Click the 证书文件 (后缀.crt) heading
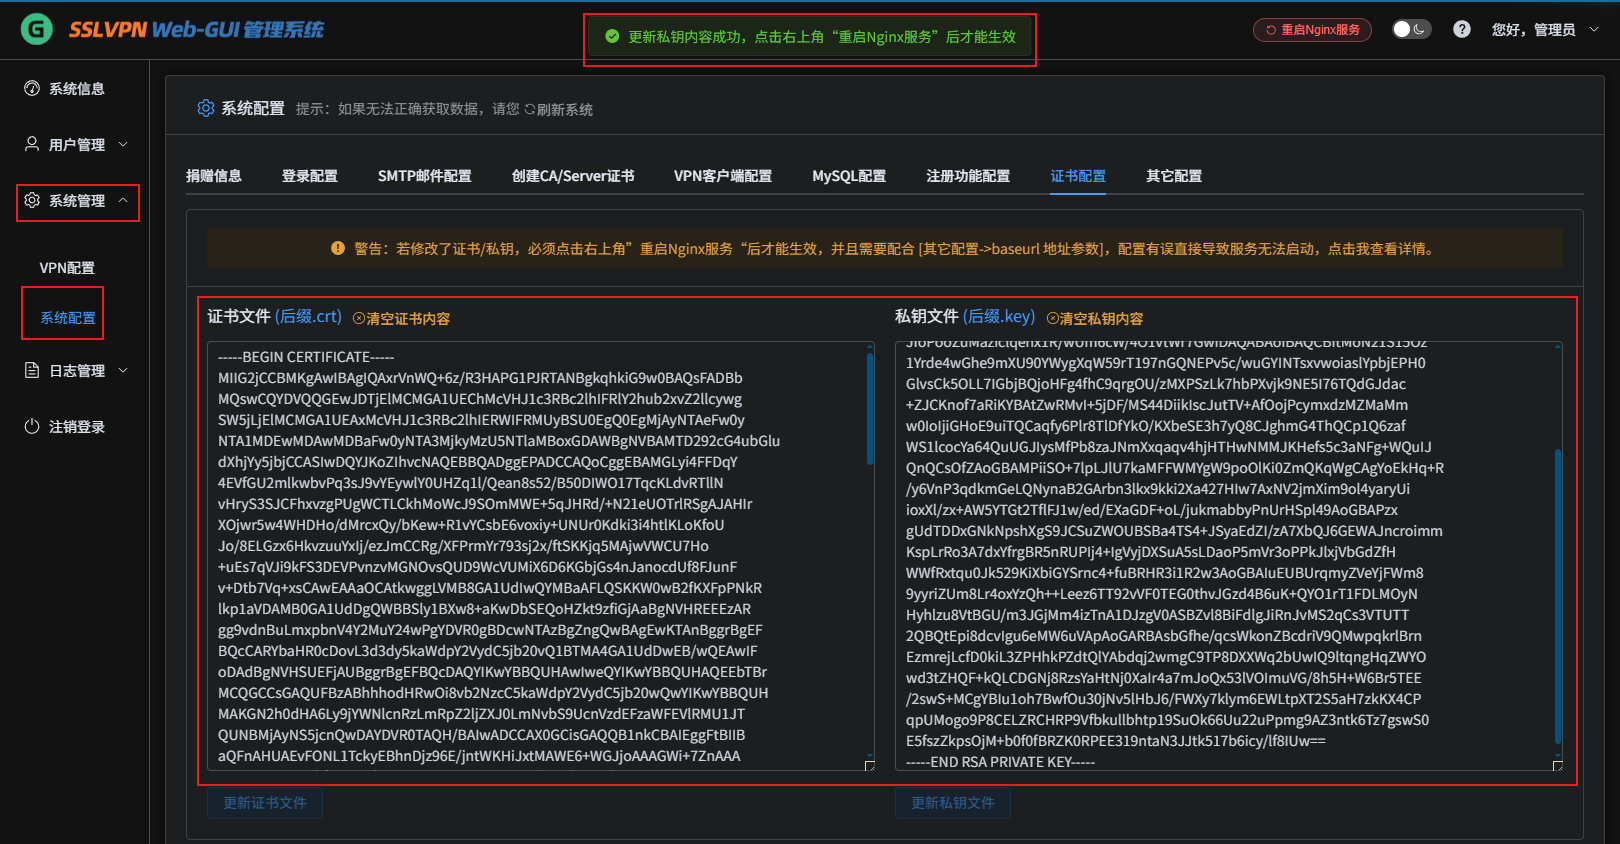Viewport: 1620px width, 844px height. point(275,317)
